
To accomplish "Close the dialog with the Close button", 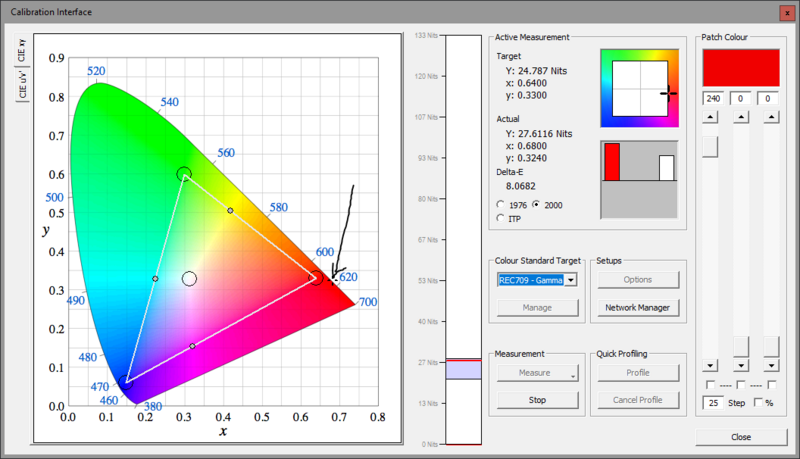I will 741,437.
